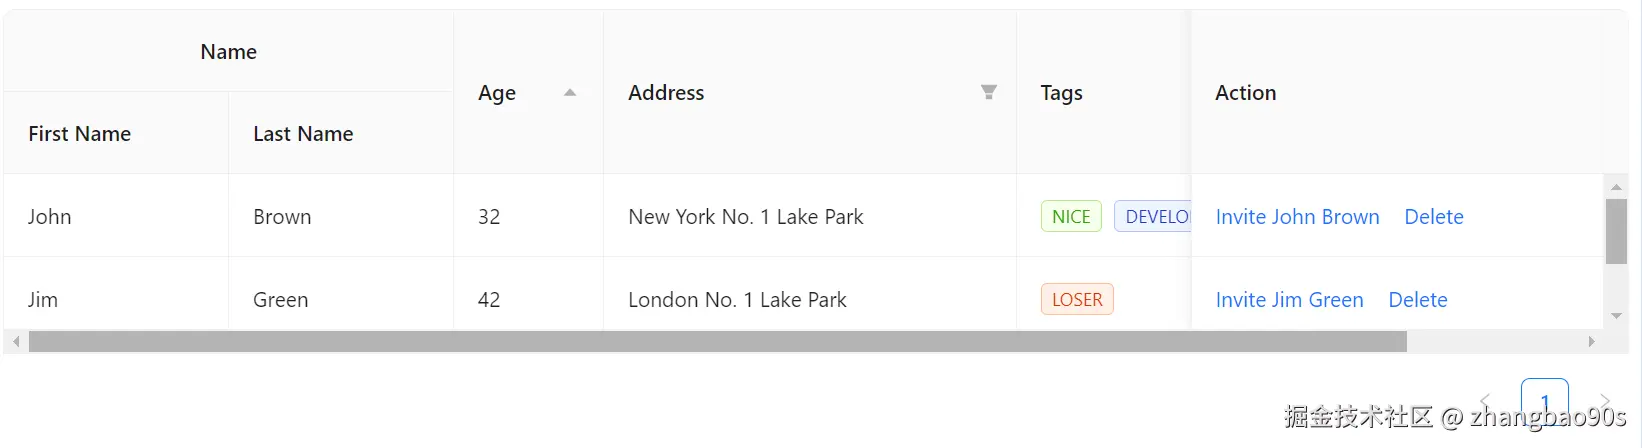The width and height of the screenshot is (1642, 448).
Task: Open the Address column filter icon
Action: pos(989,92)
